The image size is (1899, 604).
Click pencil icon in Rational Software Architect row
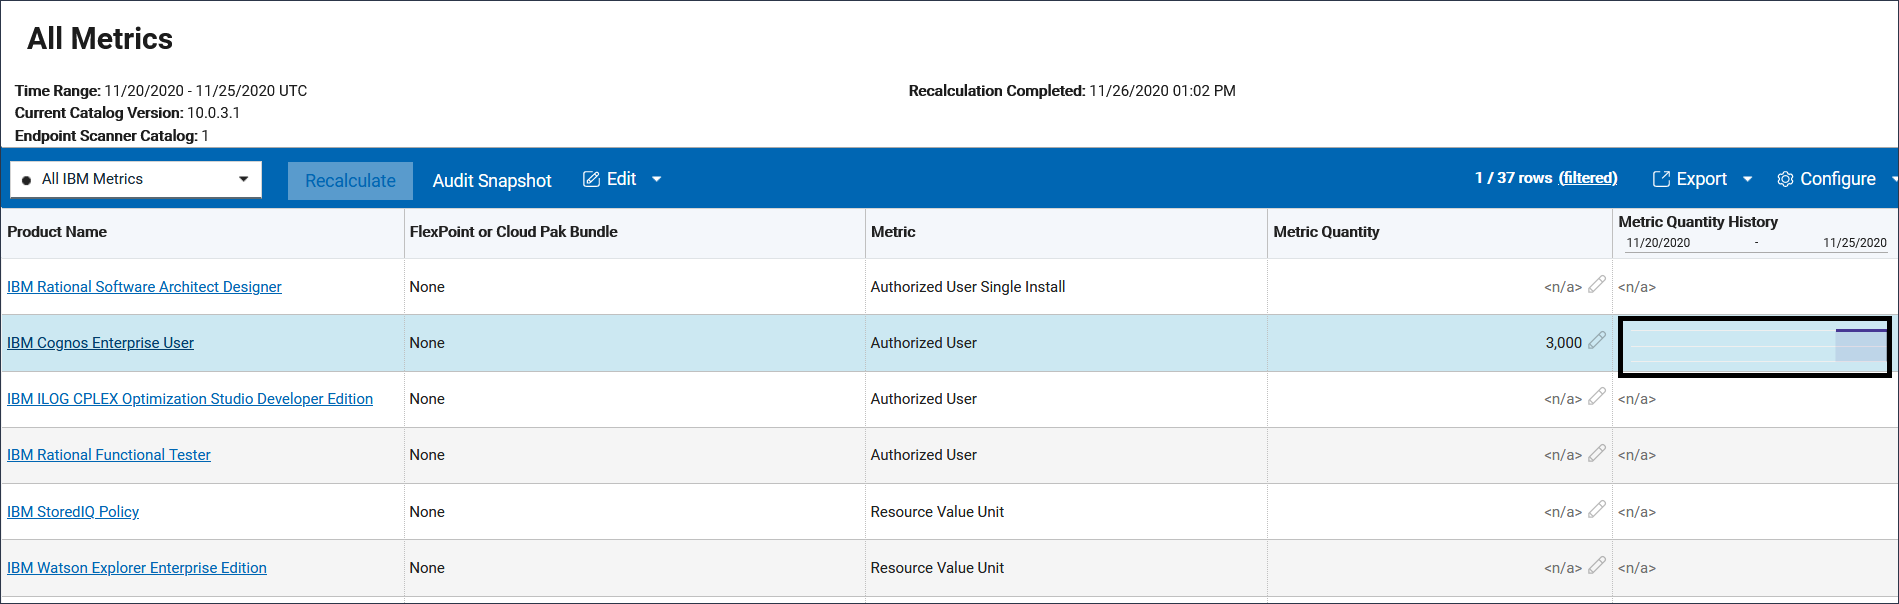pyautogui.click(x=1597, y=284)
